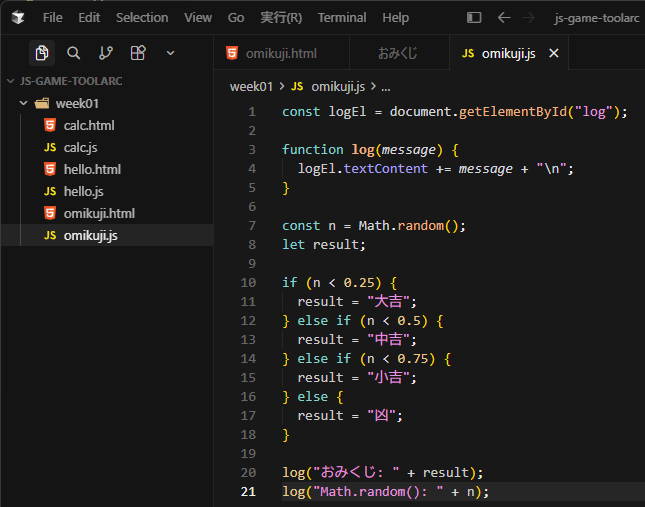Viewport: 645px width, 507px height.
Task: Open the Extensions view icon
Action: [x=138, y=53]
